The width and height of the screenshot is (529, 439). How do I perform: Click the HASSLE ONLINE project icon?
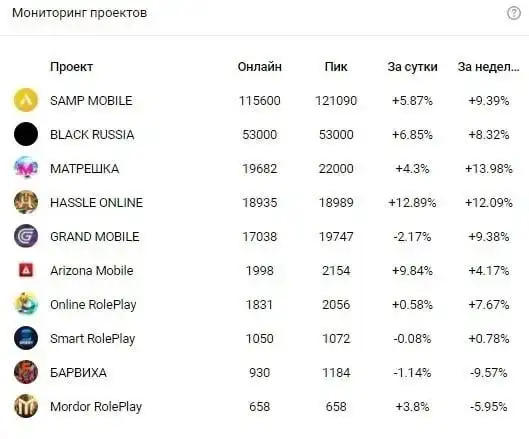click(x=26, y=202)
